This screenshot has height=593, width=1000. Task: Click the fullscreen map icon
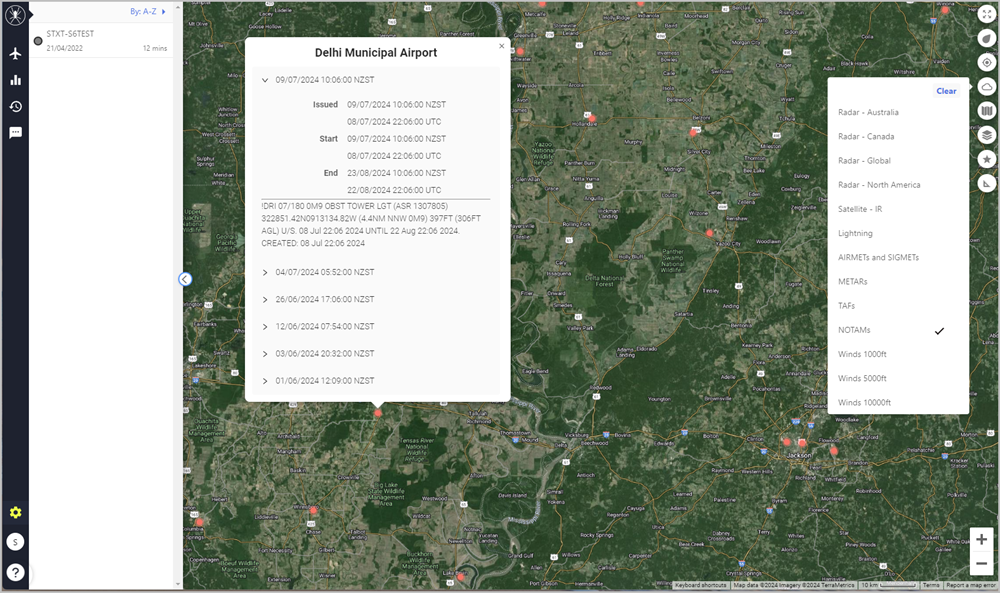pos(987,14)
